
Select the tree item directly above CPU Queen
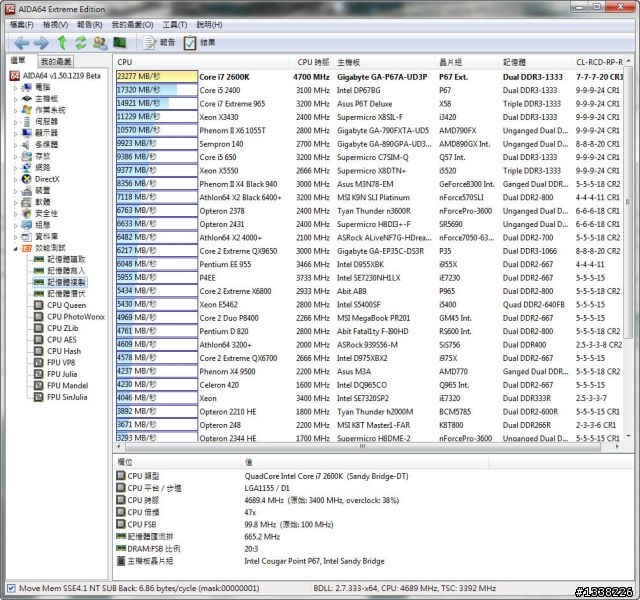pos(66,293)
